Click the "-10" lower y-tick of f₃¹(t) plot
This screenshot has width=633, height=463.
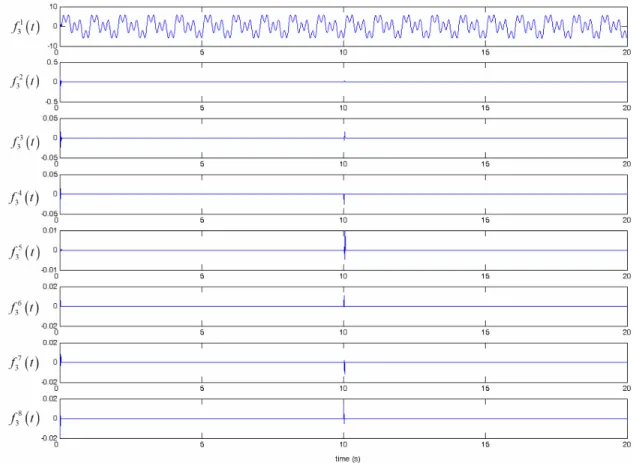53,46
